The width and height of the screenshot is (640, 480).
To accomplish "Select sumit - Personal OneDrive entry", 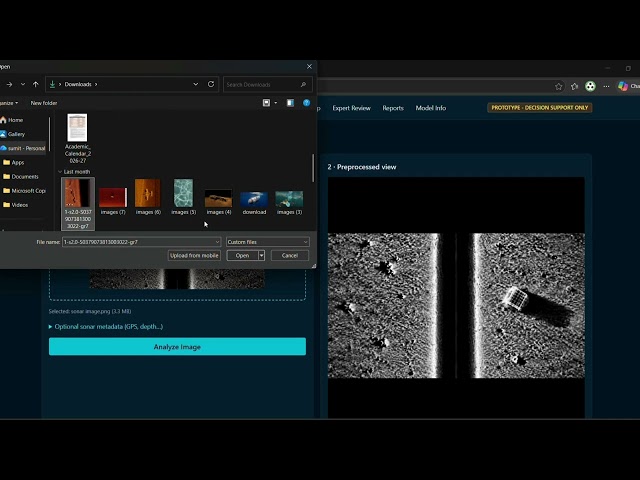I will click(23, 148).
